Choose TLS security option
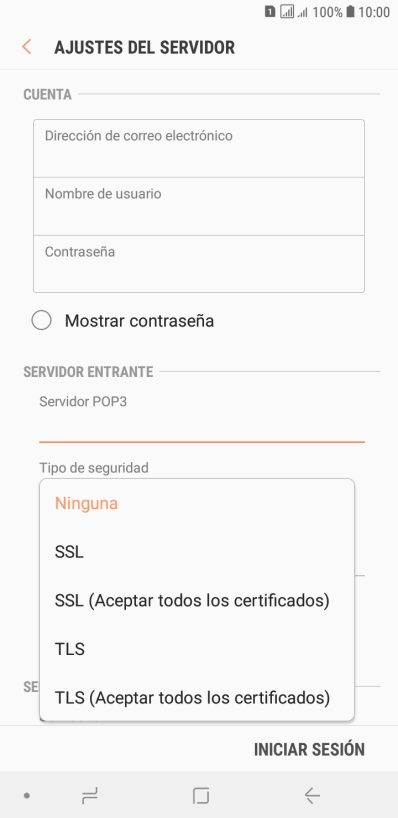 click(x=197, y=649)
